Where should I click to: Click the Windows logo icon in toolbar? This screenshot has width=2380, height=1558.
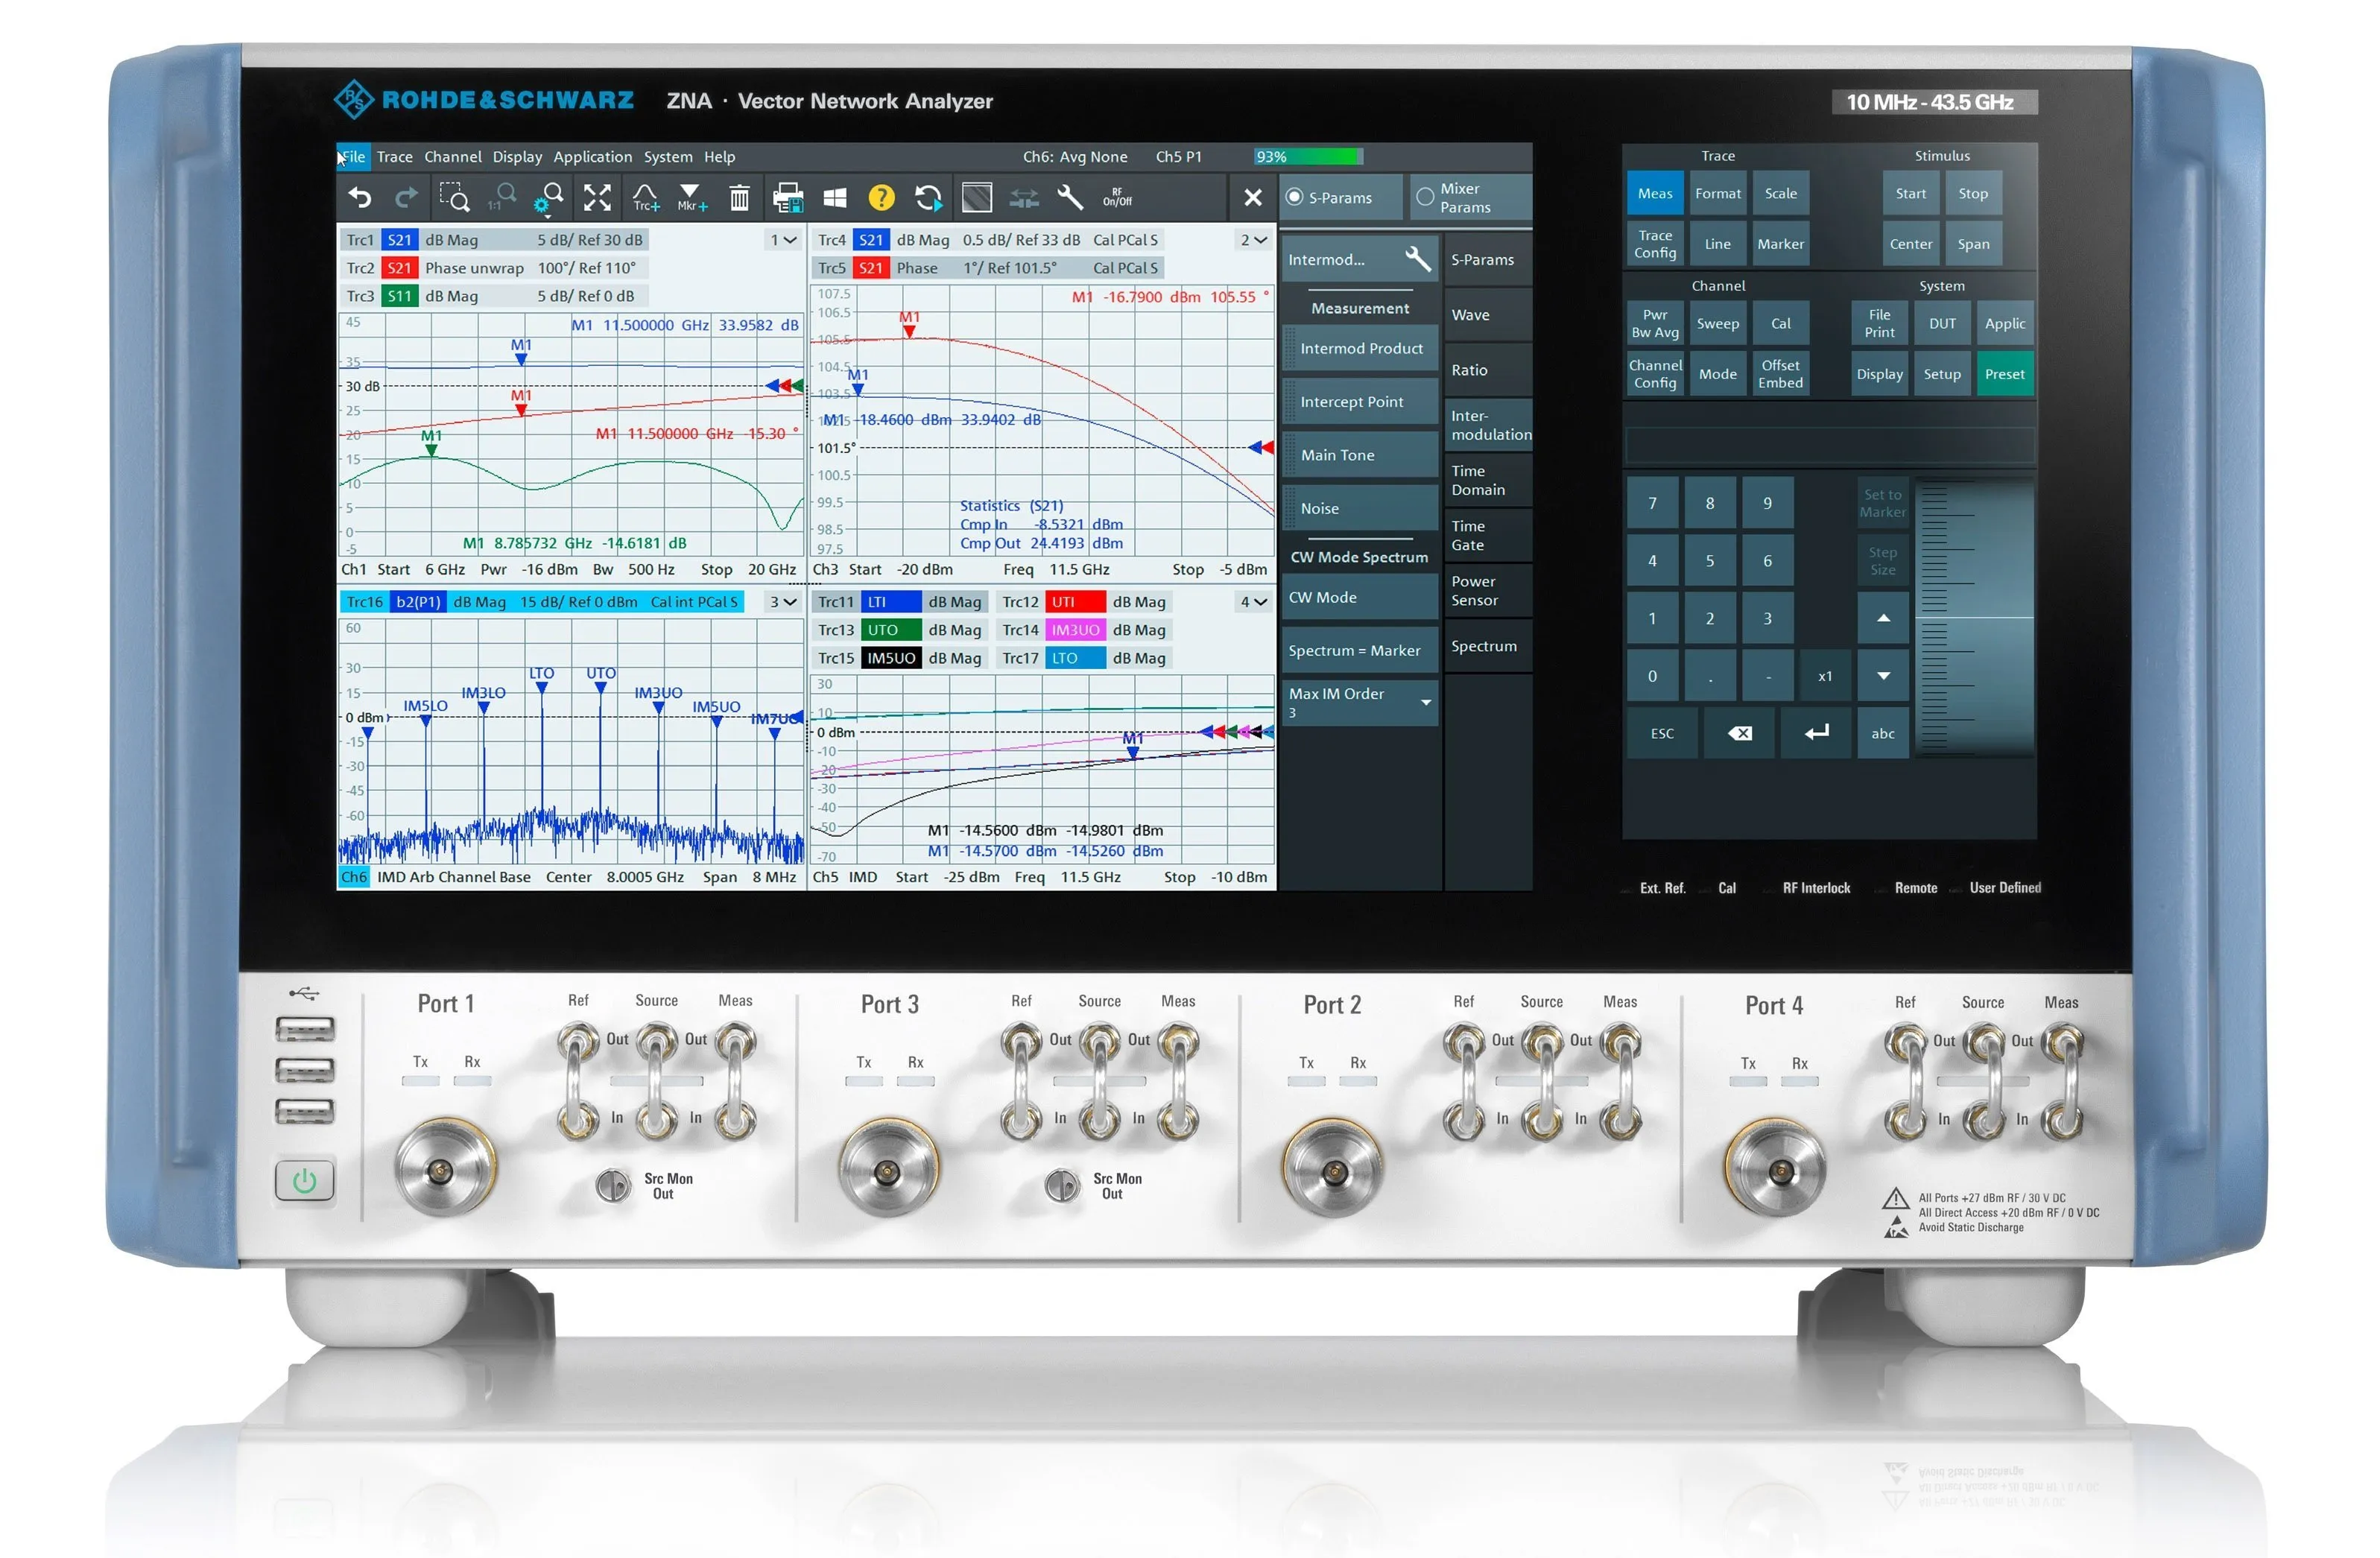pos(835,198)
